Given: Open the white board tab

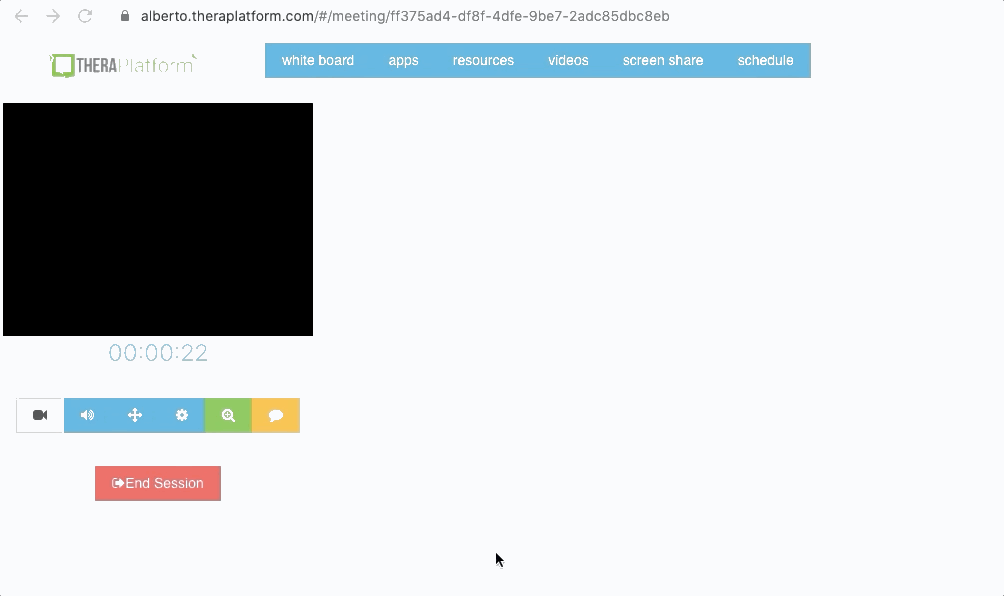Looking at the screenshot, I should click(x=318, y=60).
